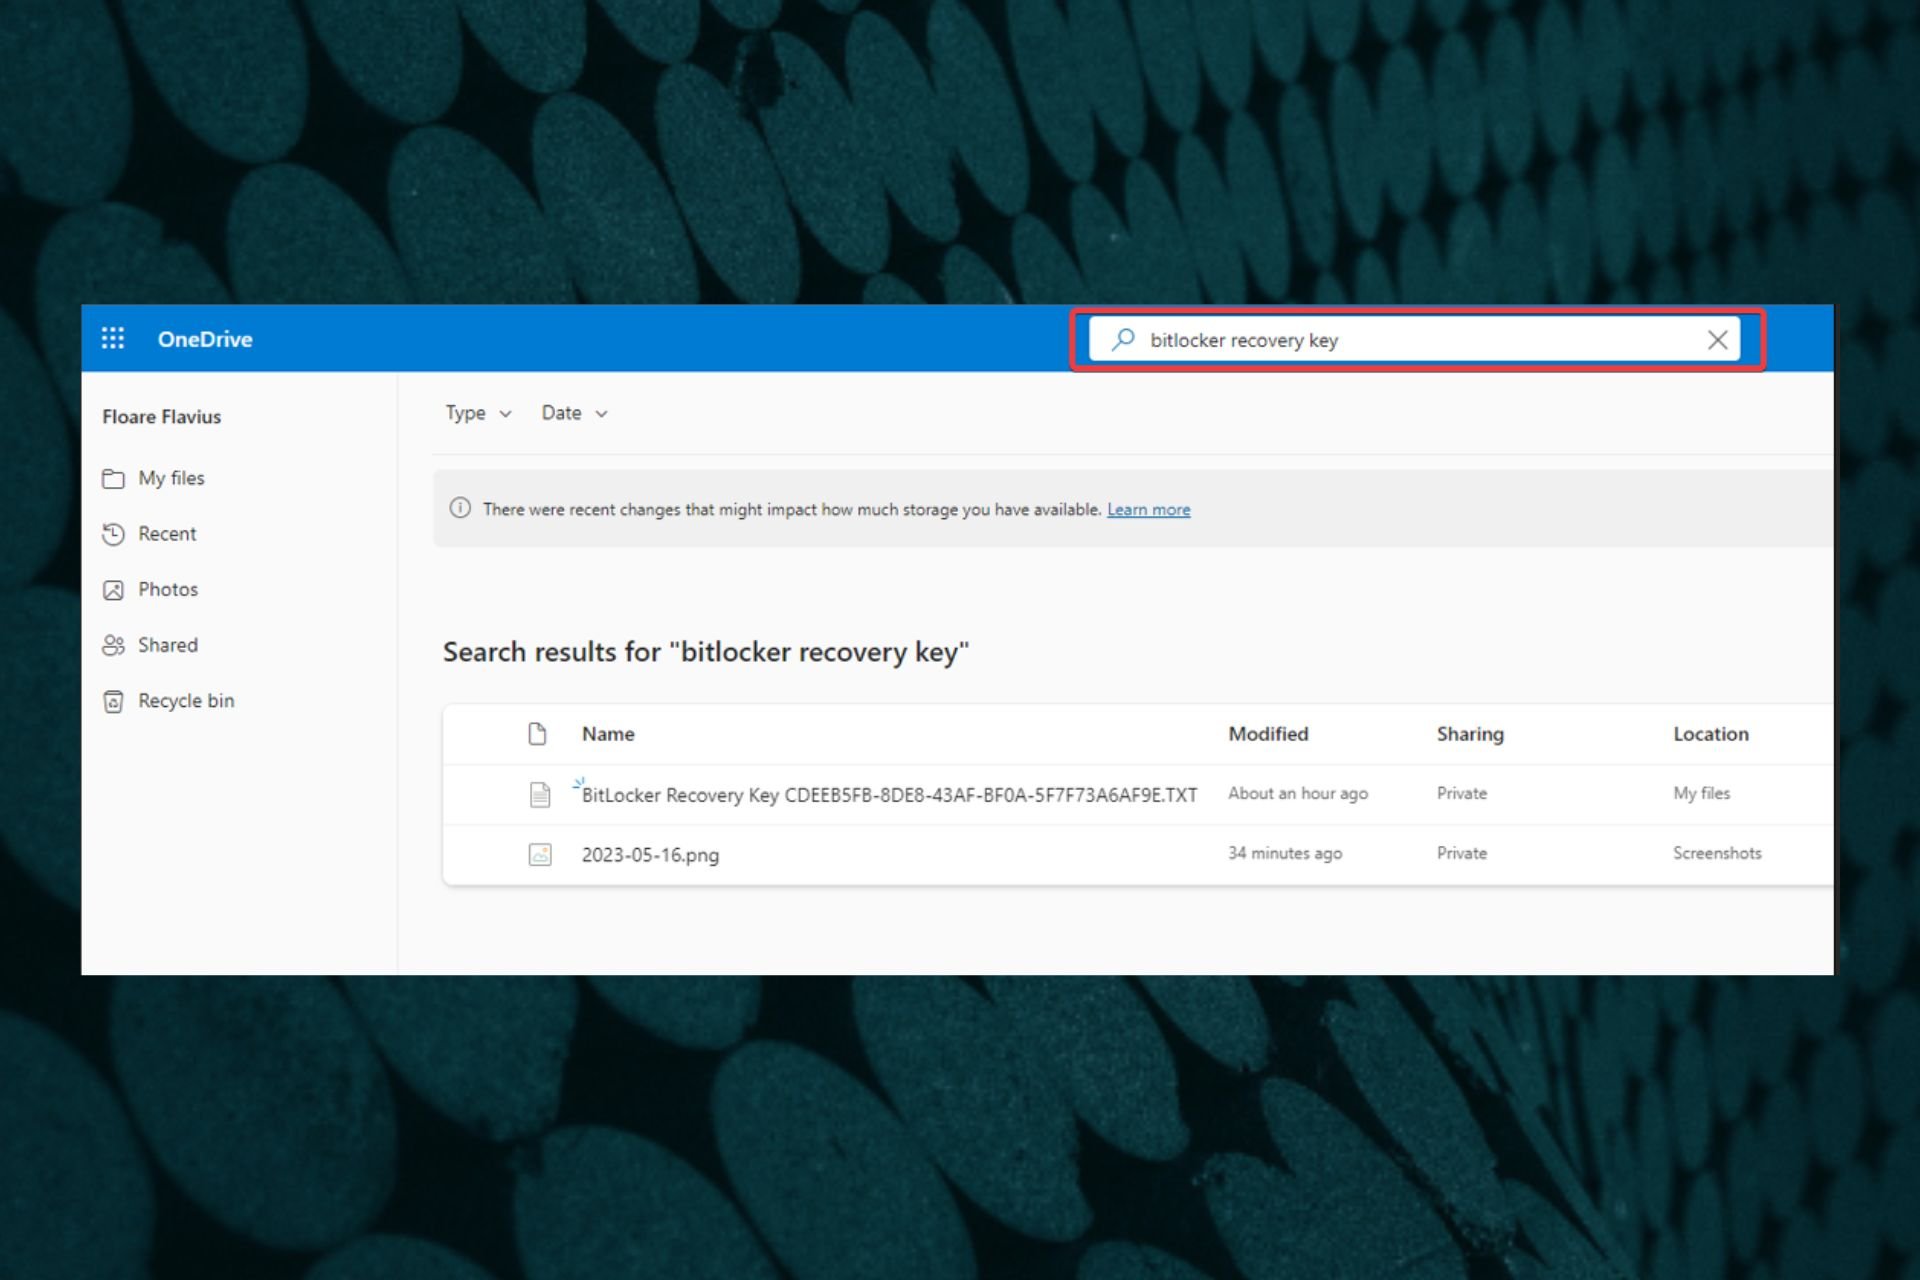Sort by the Location column header
The width and height of the screenshot is (1920, 1280).
[x=1711, y=734]
